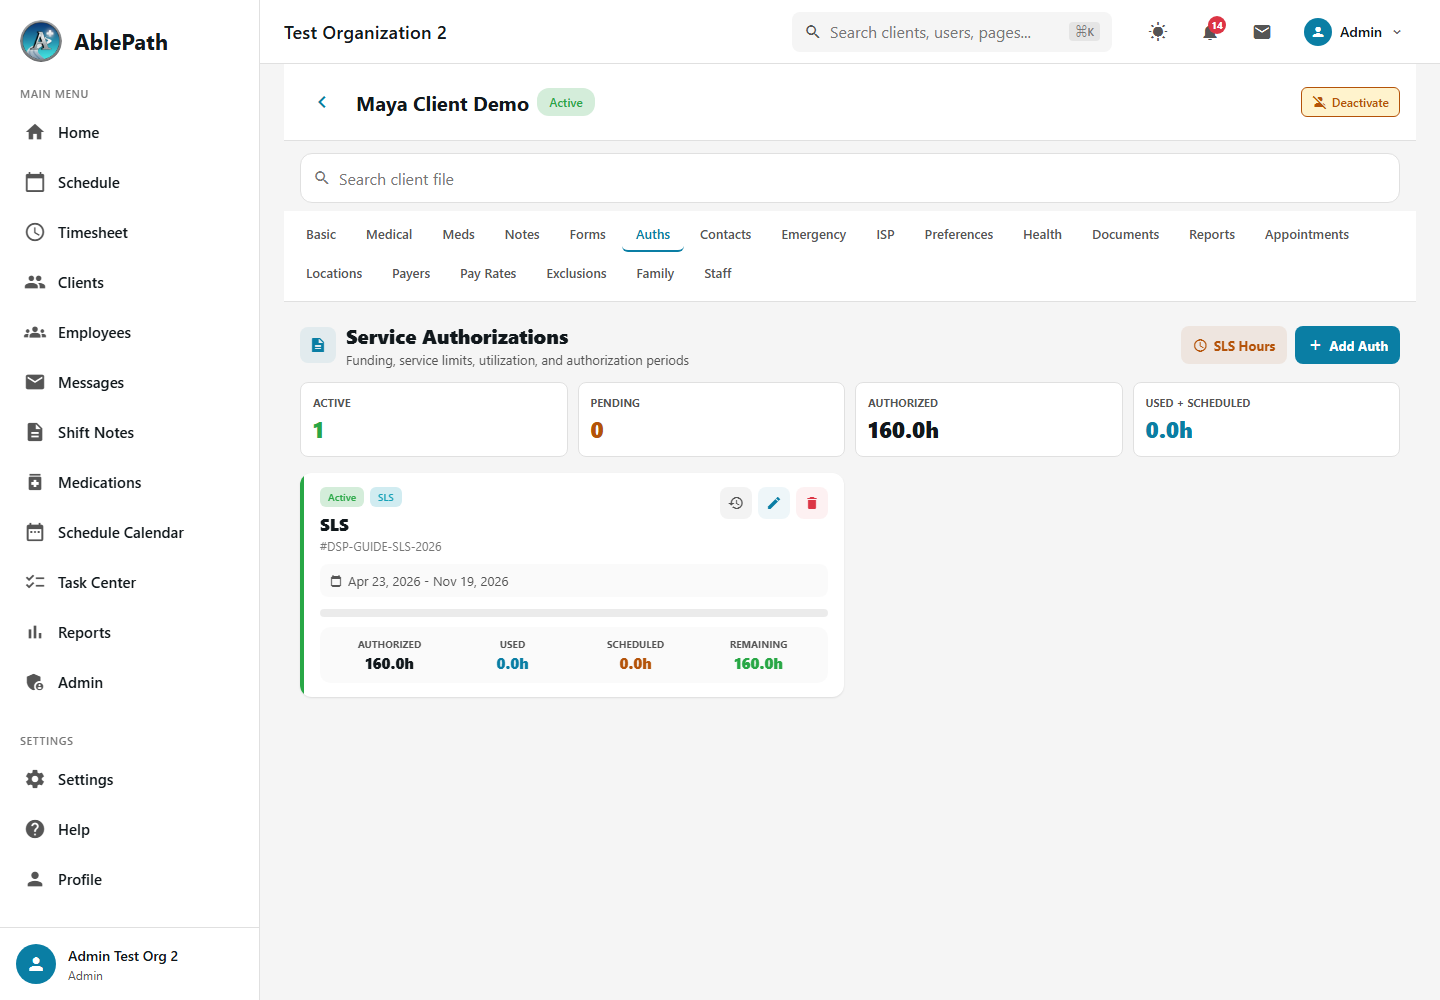
Task: Open Employees in the sidebar
Action: pyautogui.click(x=130, y=333)
